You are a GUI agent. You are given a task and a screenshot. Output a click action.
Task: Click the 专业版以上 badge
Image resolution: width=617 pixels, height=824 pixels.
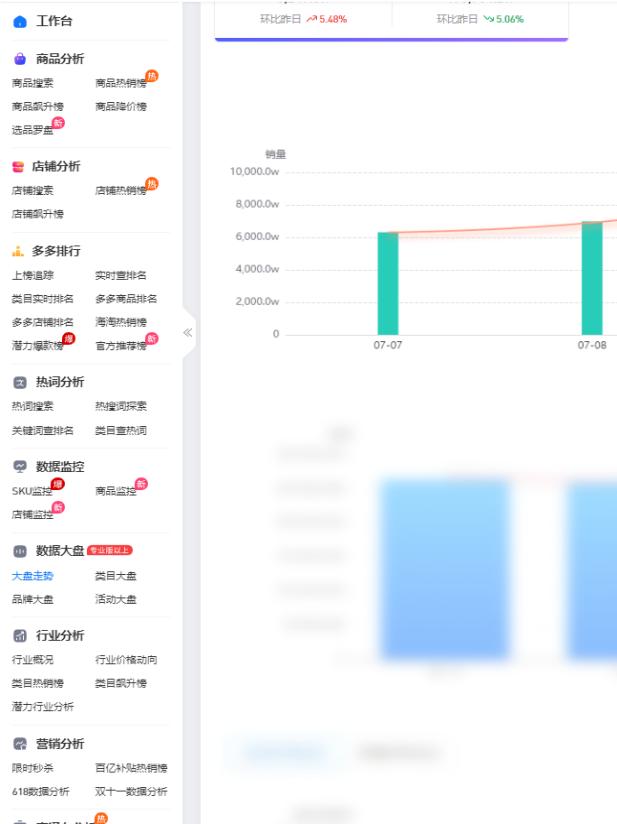(109, 550)
